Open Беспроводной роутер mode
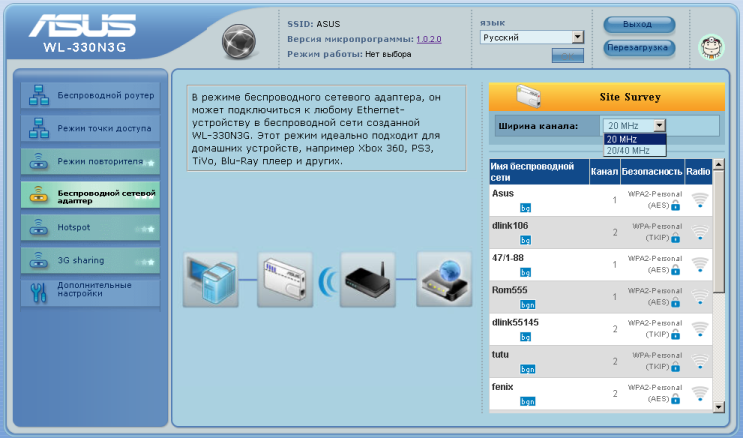Screen dimensions: 743x438 [90, 95]
